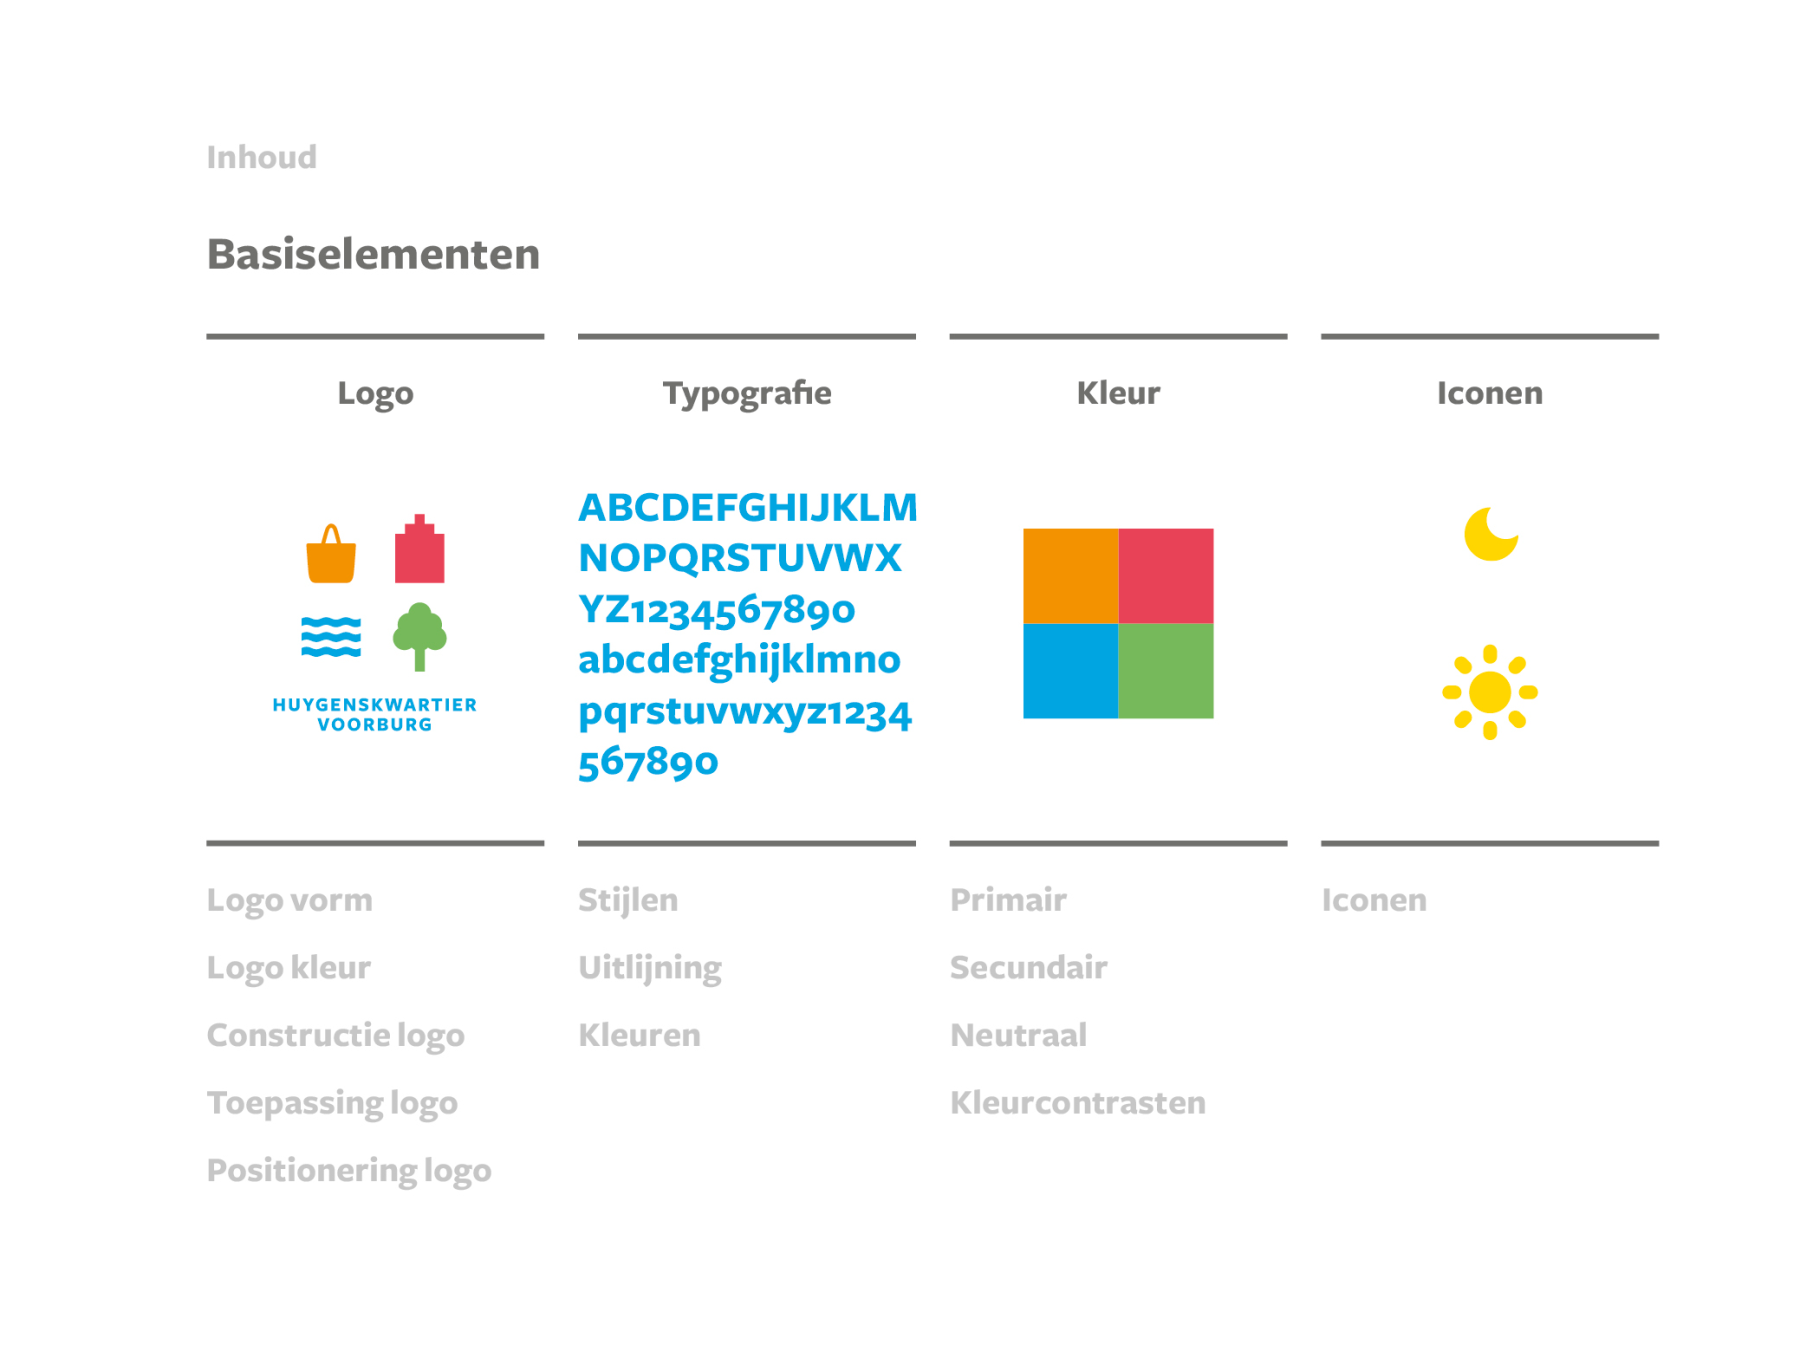Go to Logo kleur page
Image resolution: width=1800 pixels, height=1351 pixels.
[288, 968]
